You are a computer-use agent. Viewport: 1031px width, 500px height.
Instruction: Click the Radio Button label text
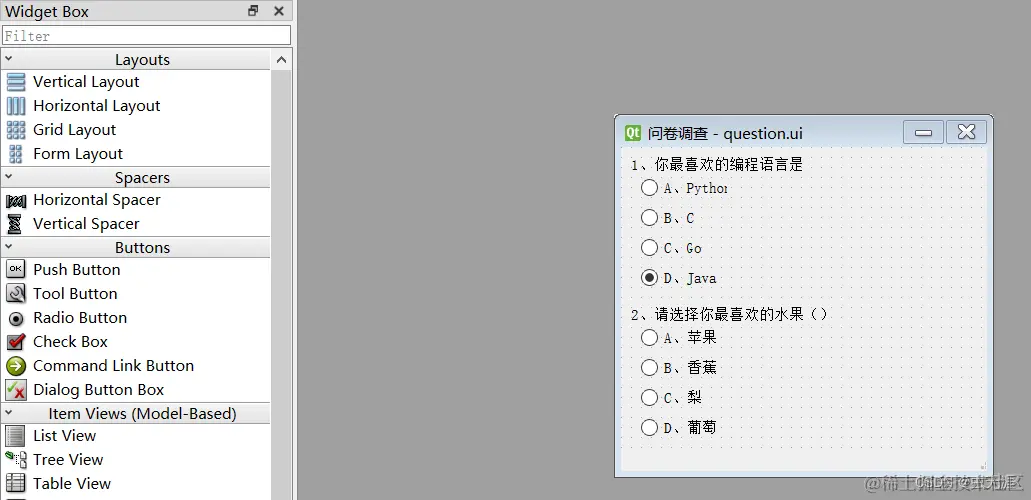(80, 318)
